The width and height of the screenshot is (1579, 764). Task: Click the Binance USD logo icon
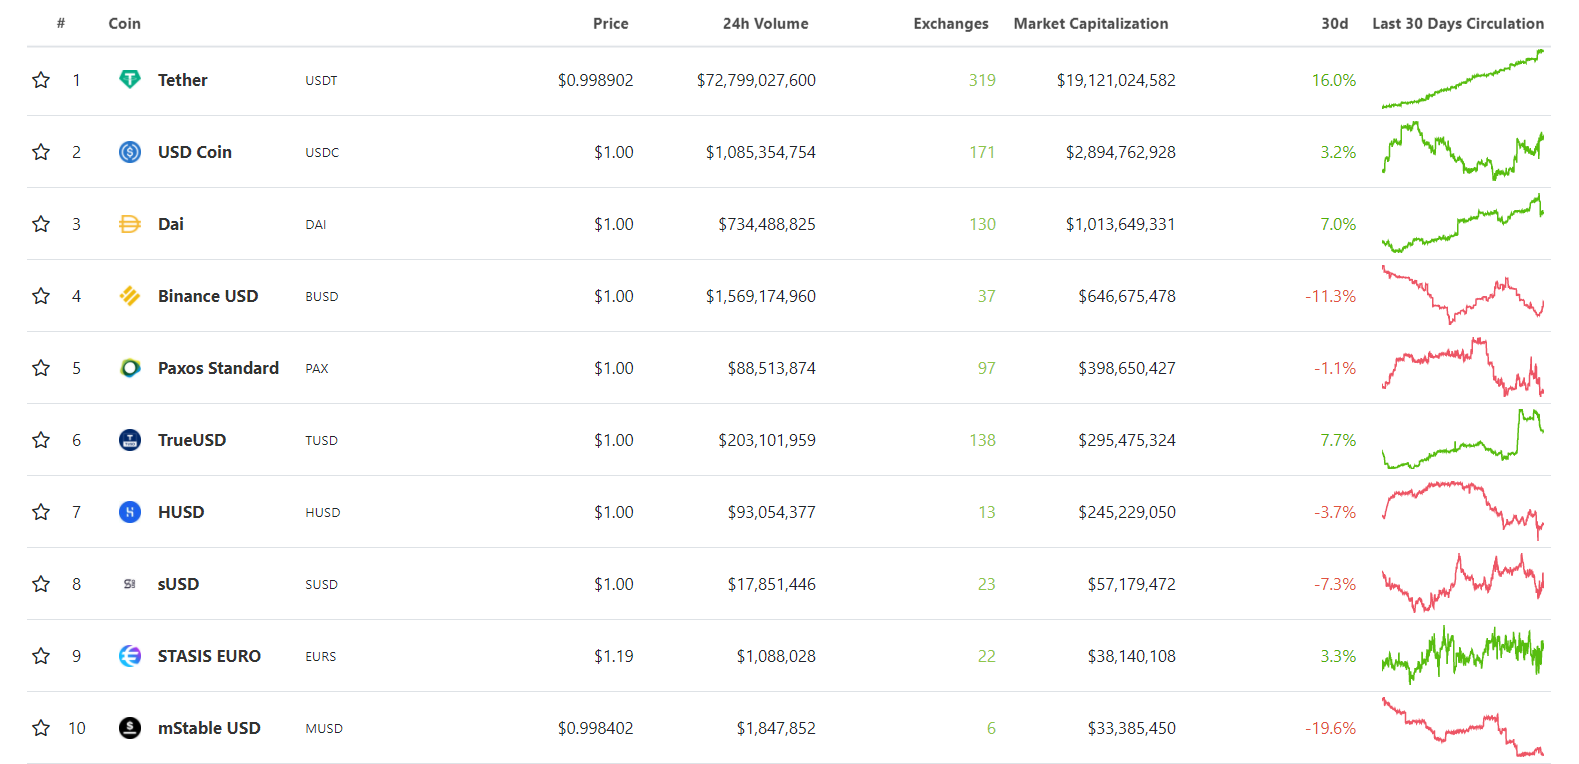(x=130, y=296)
